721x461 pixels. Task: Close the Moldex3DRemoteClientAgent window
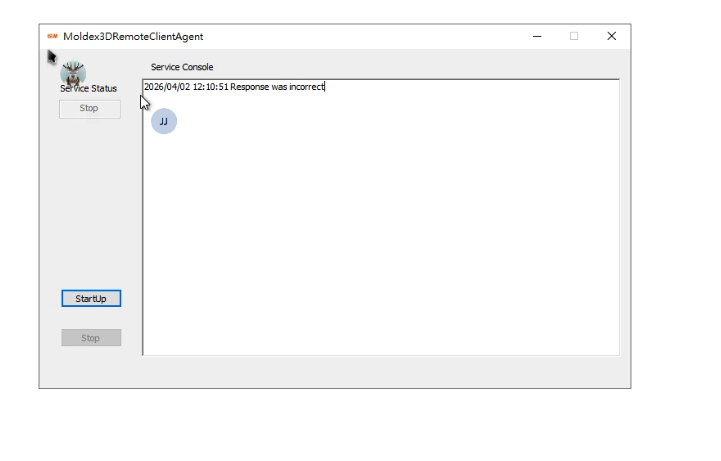point(611,36)
